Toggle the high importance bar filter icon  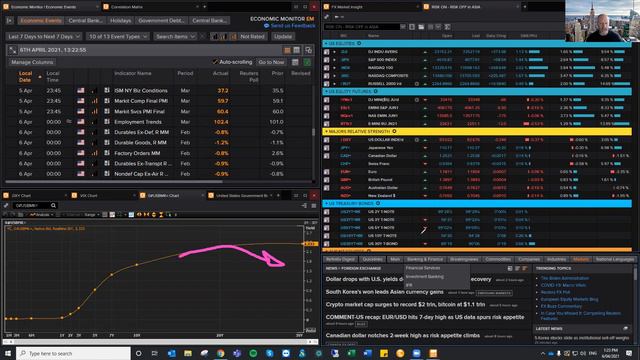click(x=233, y=36)
